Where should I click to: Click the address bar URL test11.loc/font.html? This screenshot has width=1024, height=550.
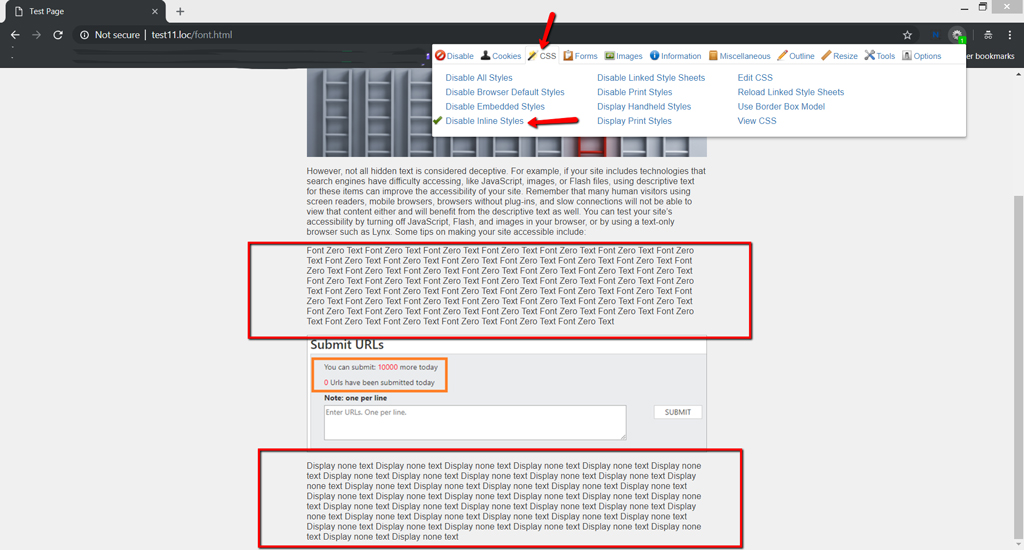coord(192,35)
